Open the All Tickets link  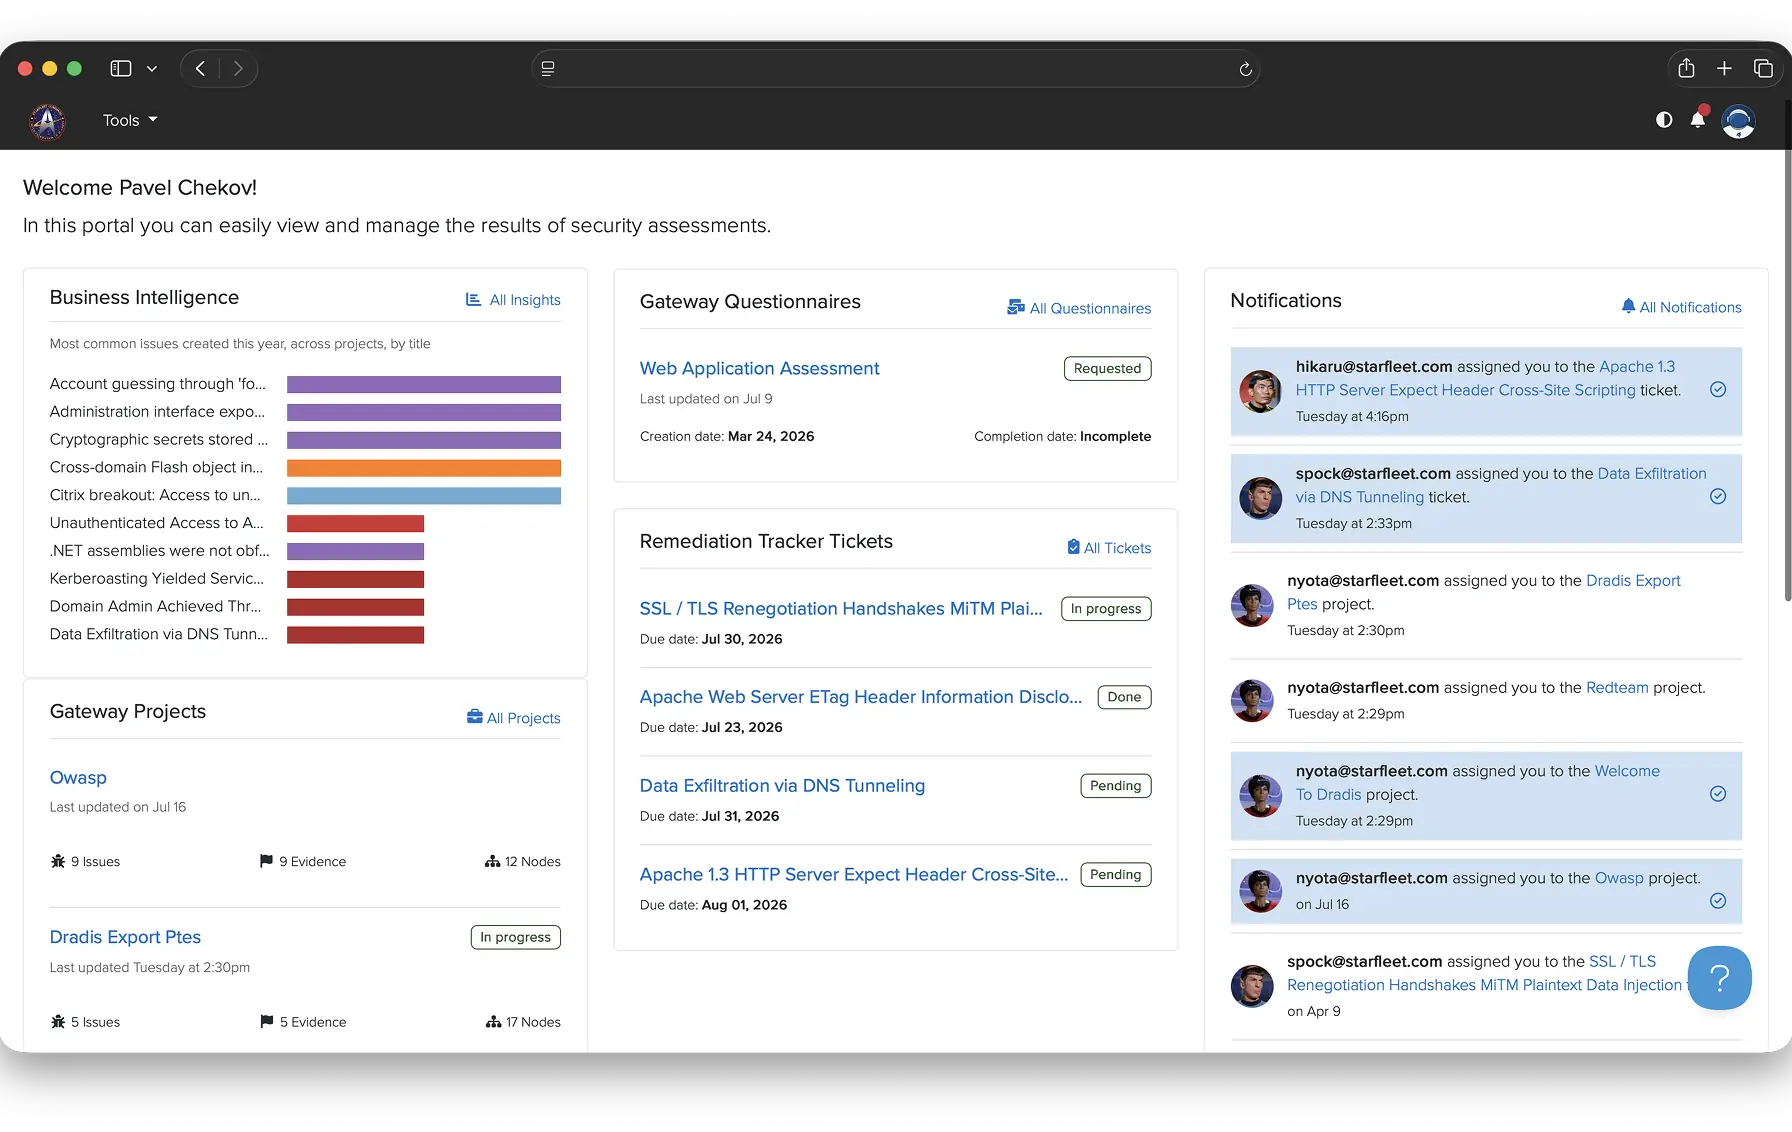point(1109,548)
